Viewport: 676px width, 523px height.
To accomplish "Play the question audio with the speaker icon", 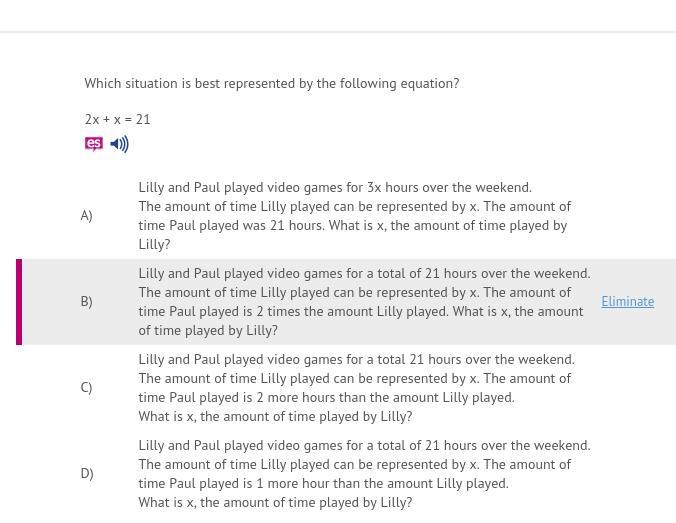I will (x=119, y=144).
